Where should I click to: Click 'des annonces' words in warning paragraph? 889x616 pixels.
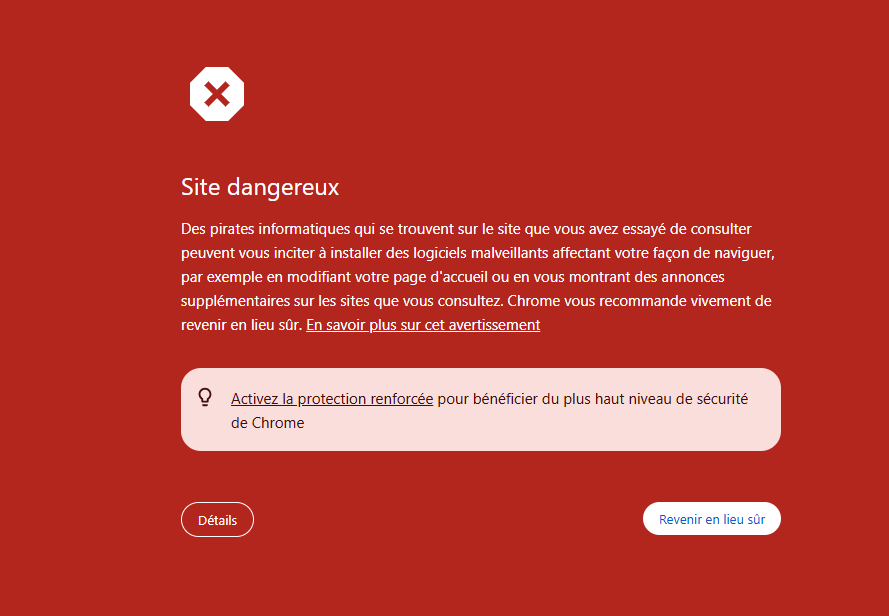pos(687,277)
